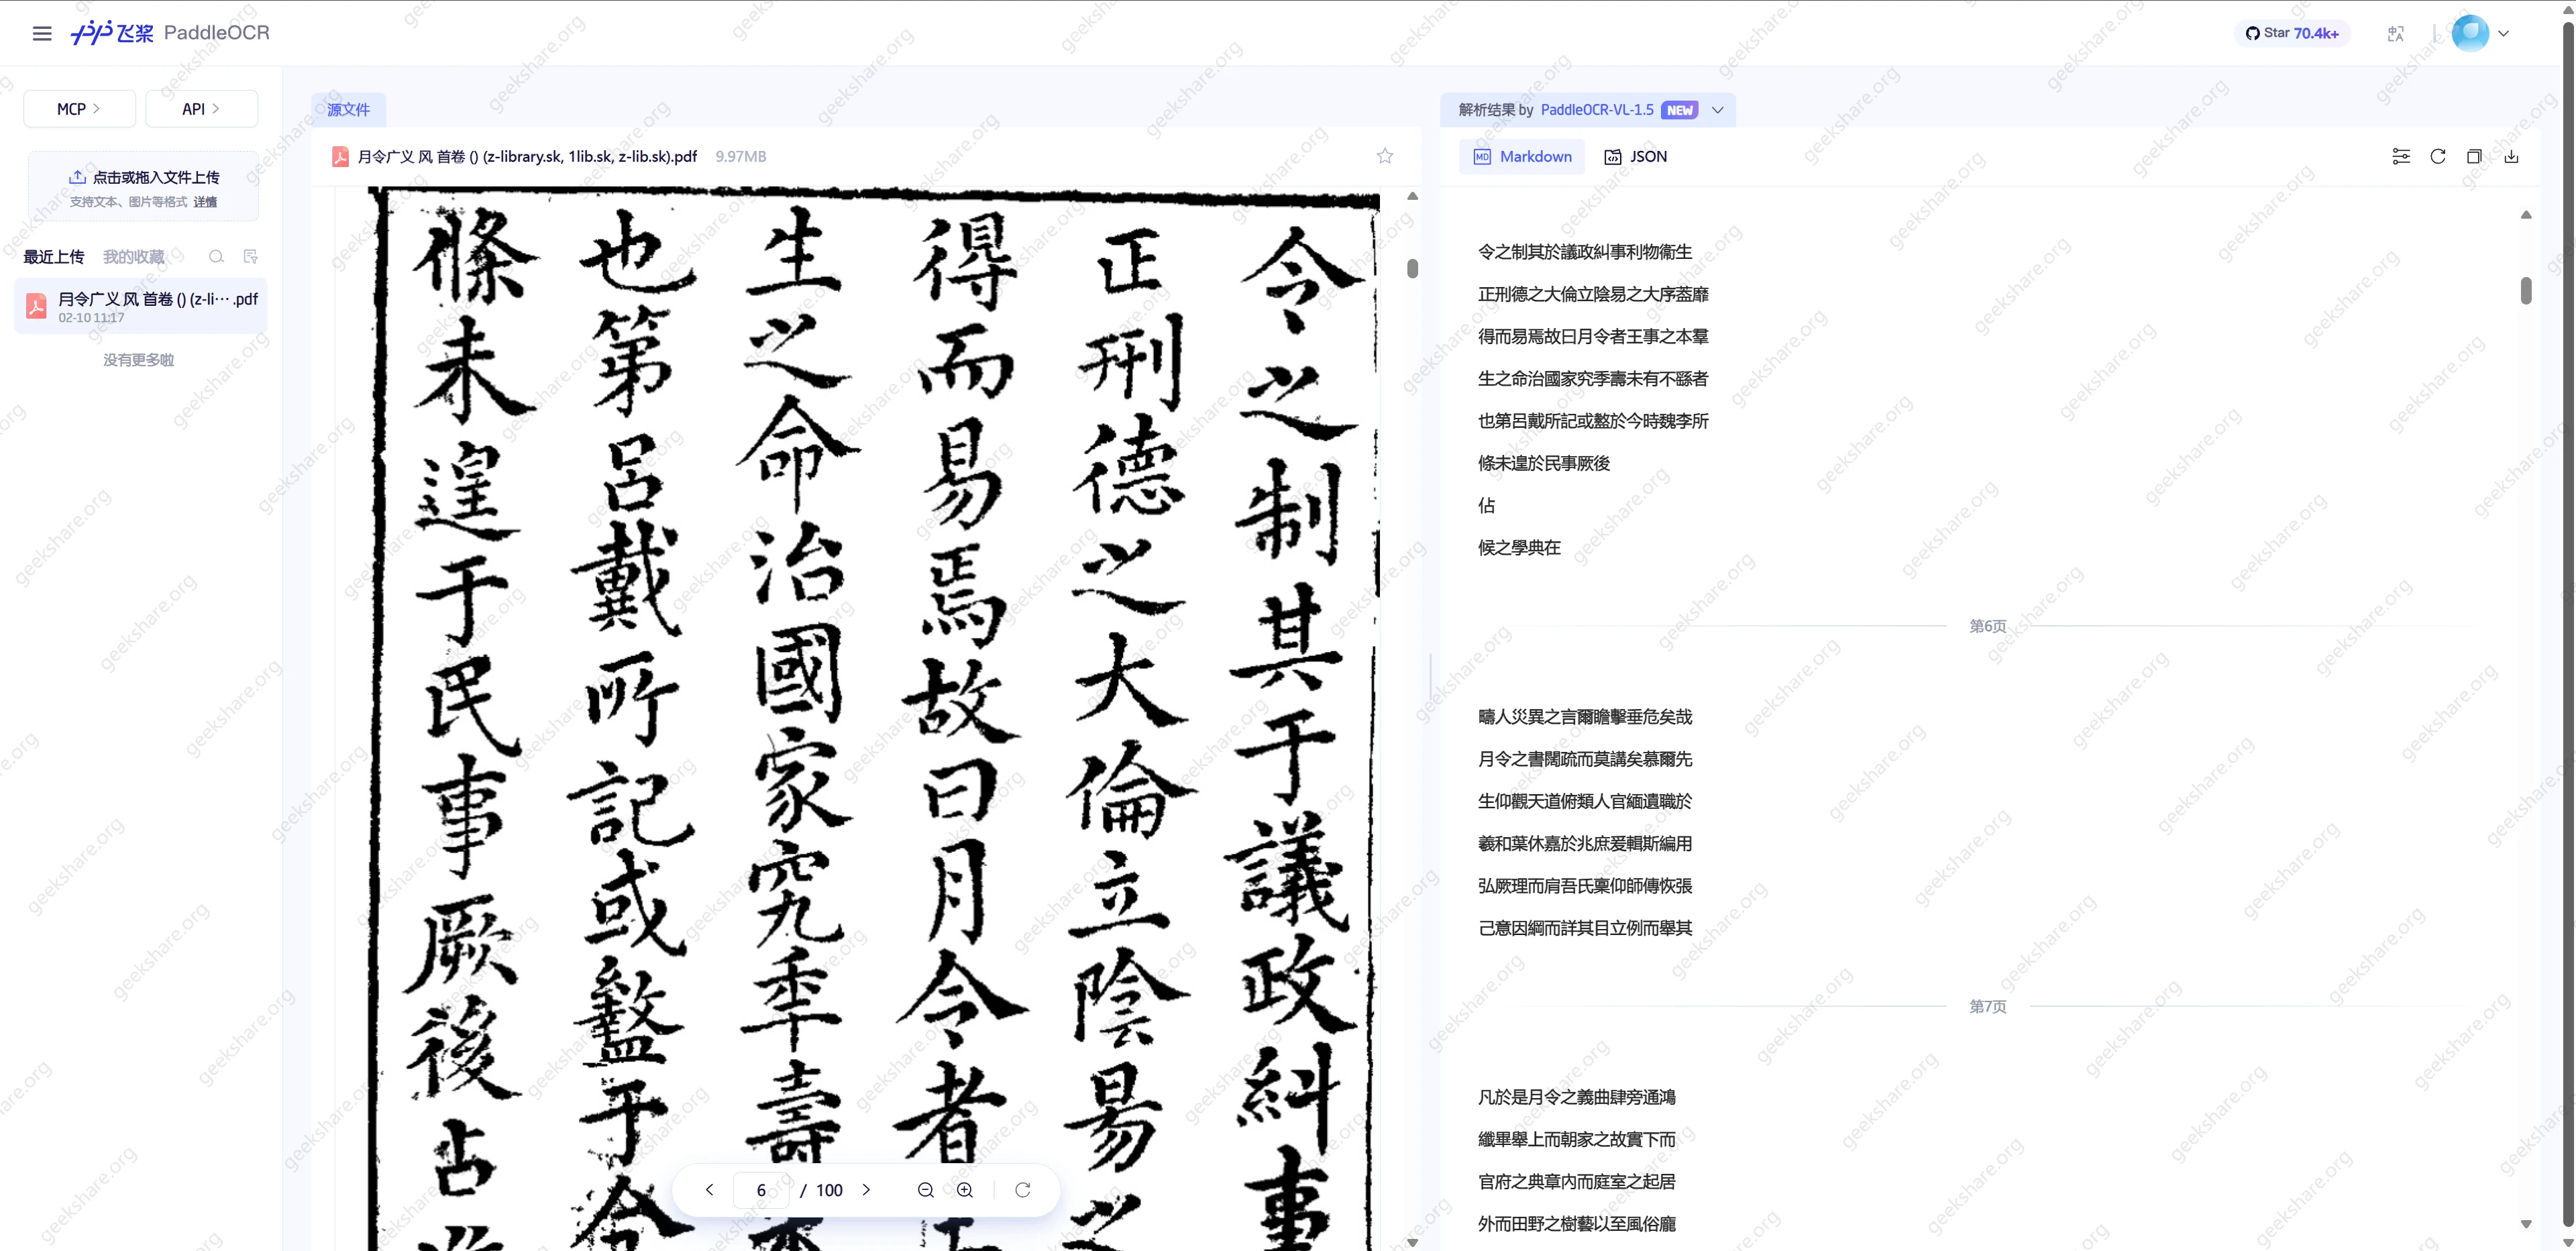Click the PDF file icon in sidebar
The image size is (2576, 1251).
pyautogui.click(x=36, y=306)
